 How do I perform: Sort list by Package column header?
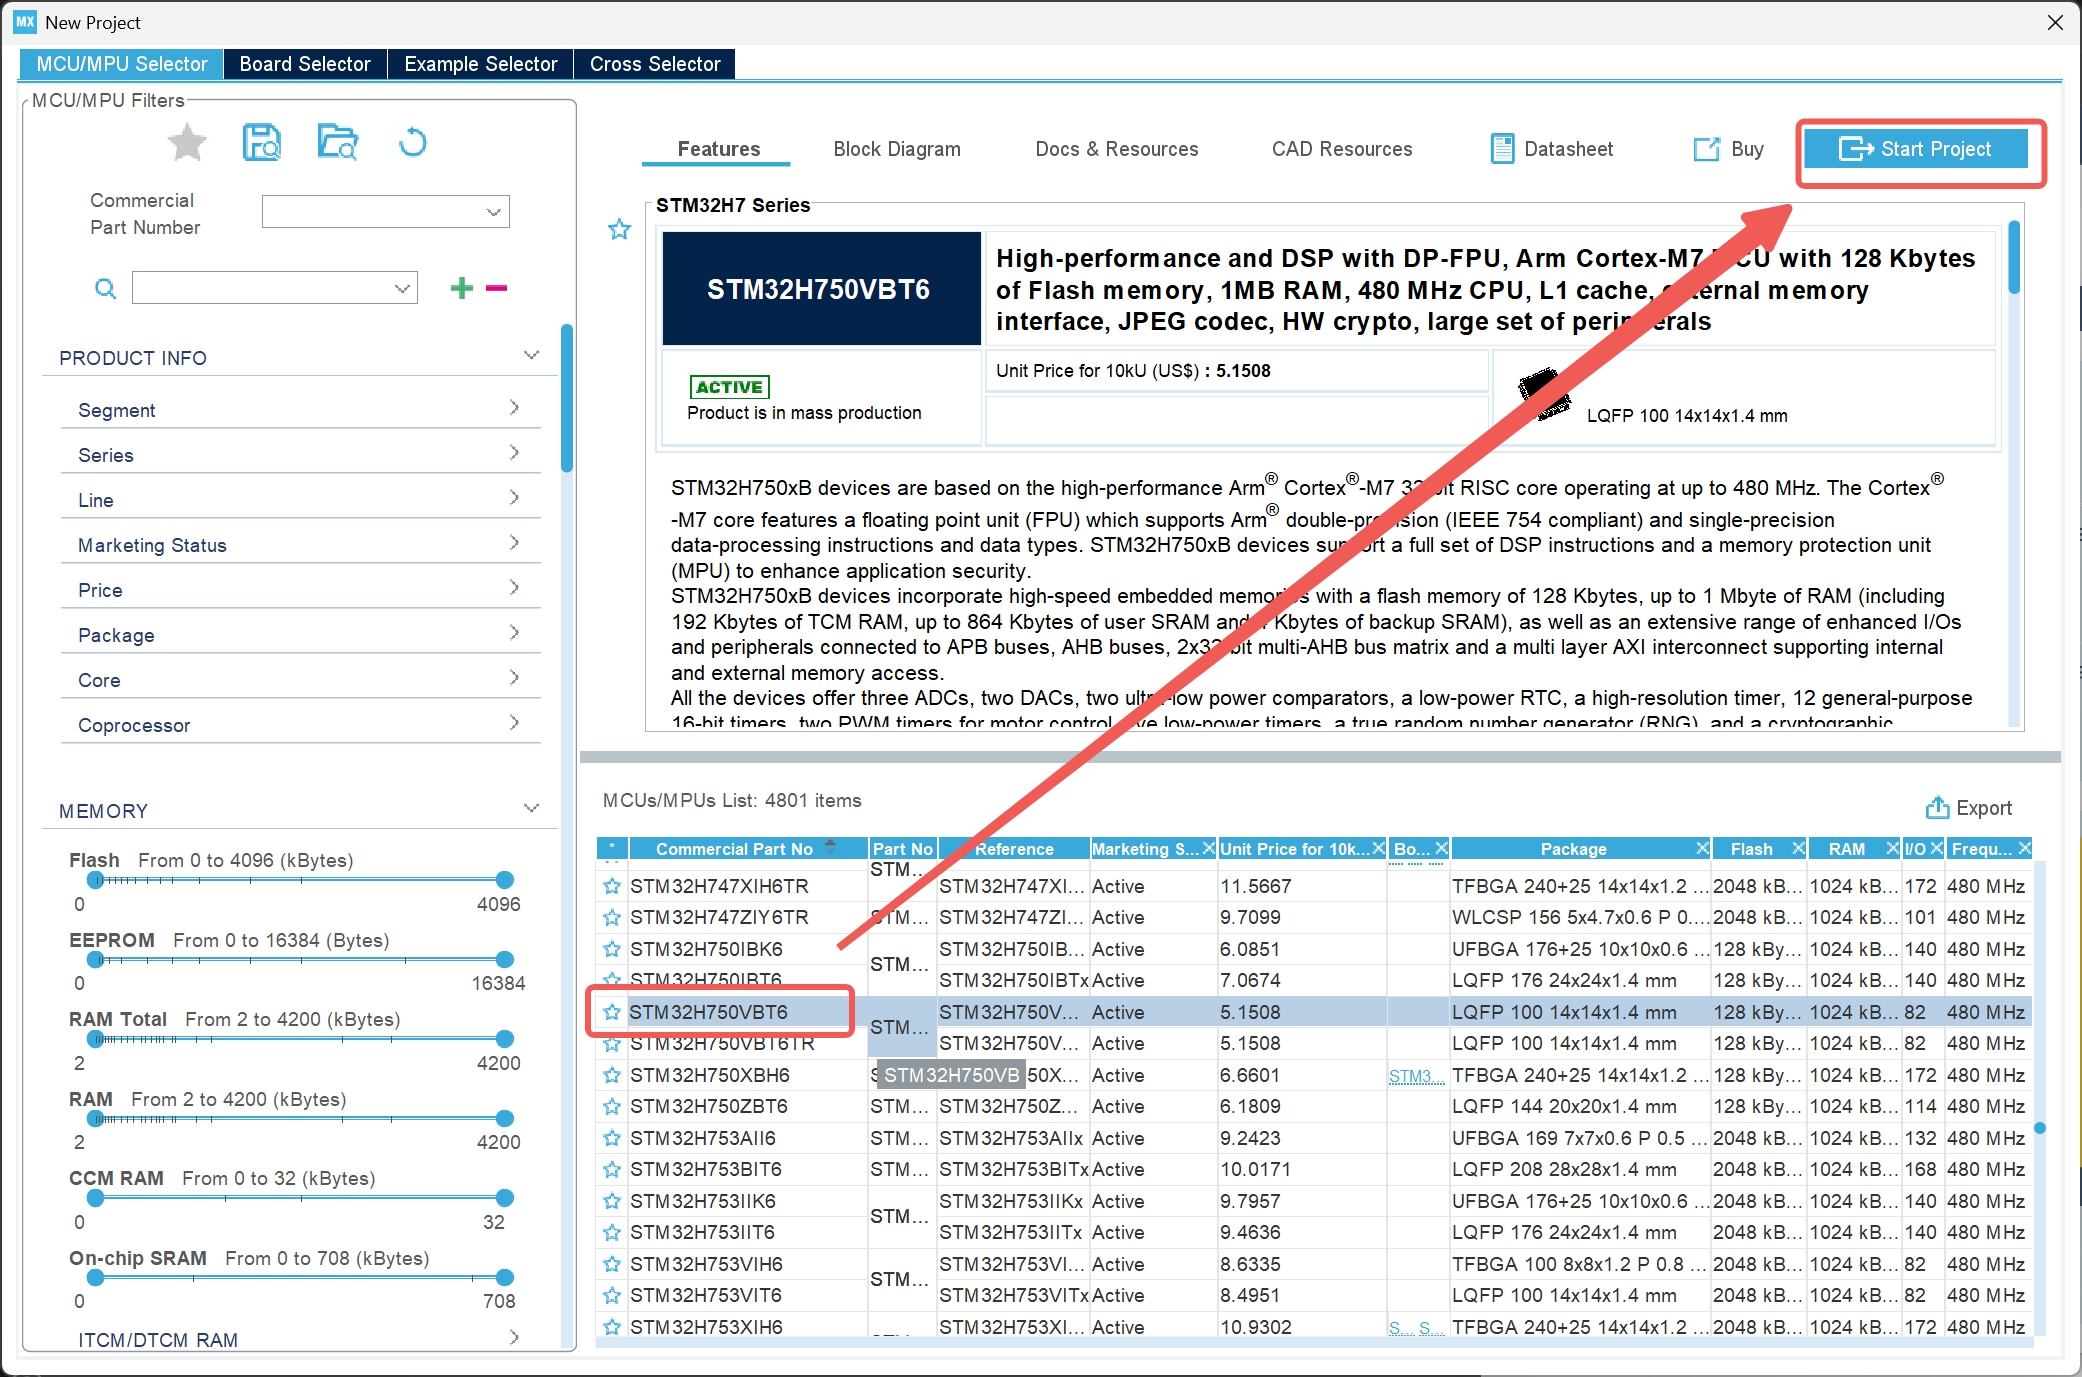tap(1573, 849)
